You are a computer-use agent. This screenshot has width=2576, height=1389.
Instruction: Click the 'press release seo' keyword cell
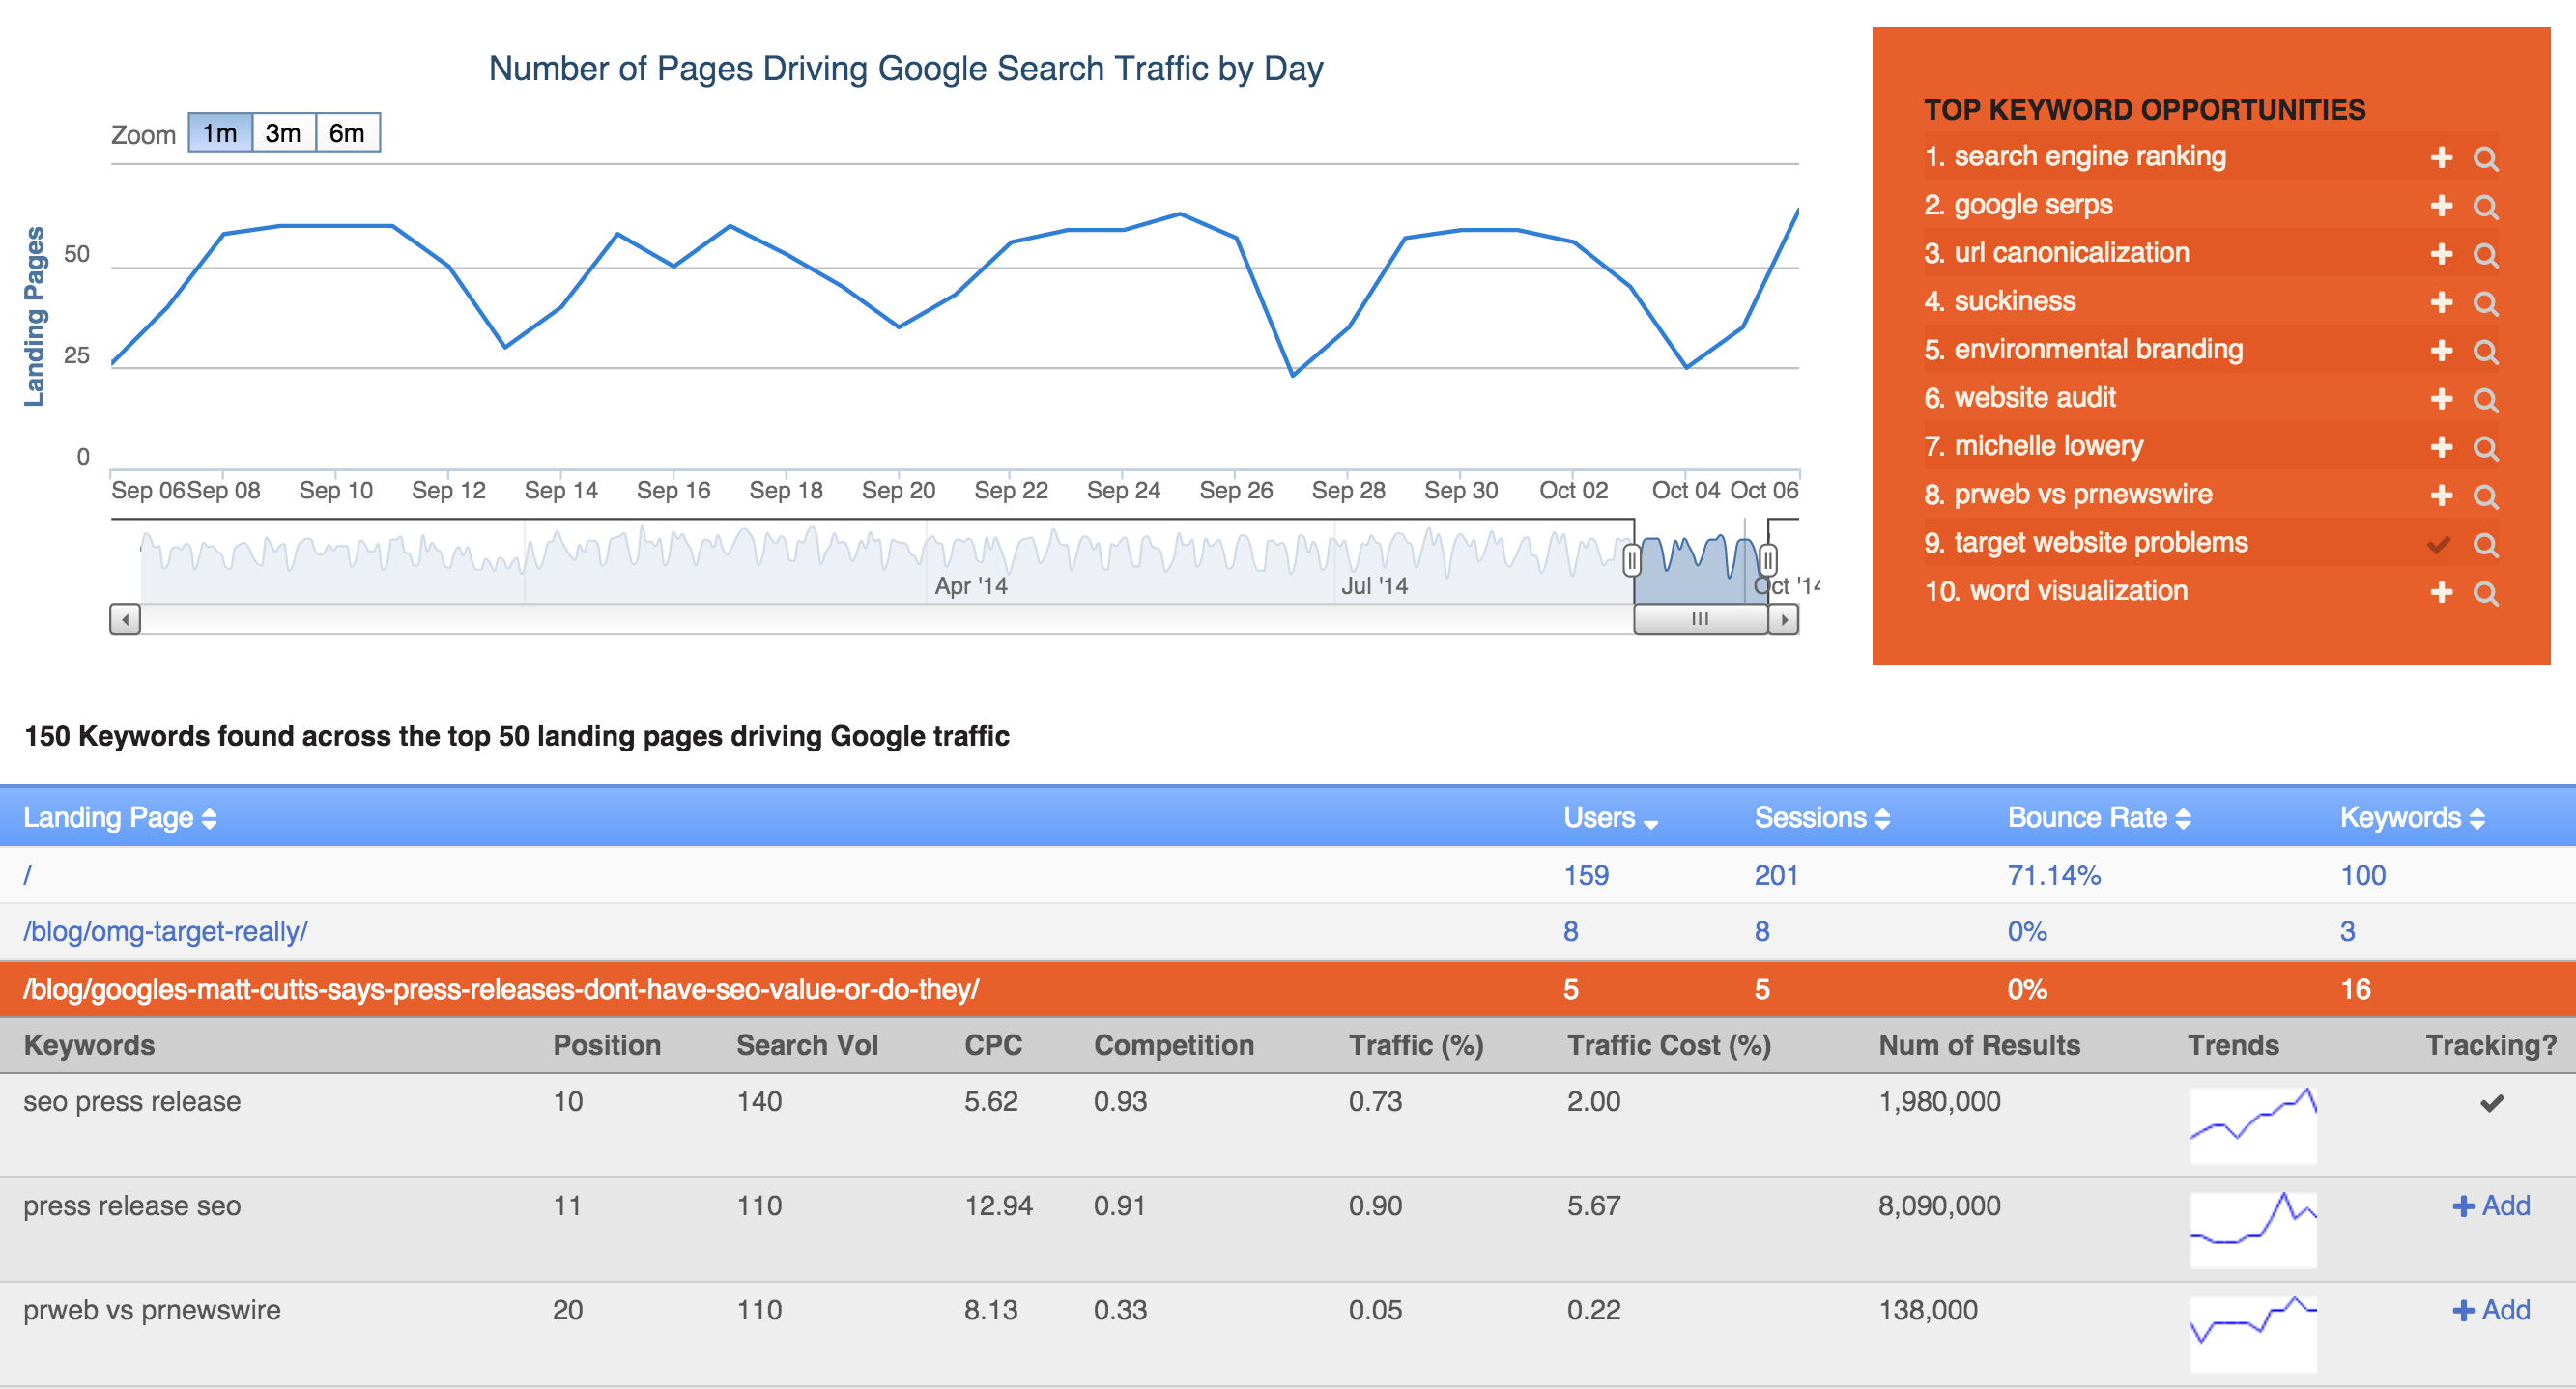click(132, 1206)
